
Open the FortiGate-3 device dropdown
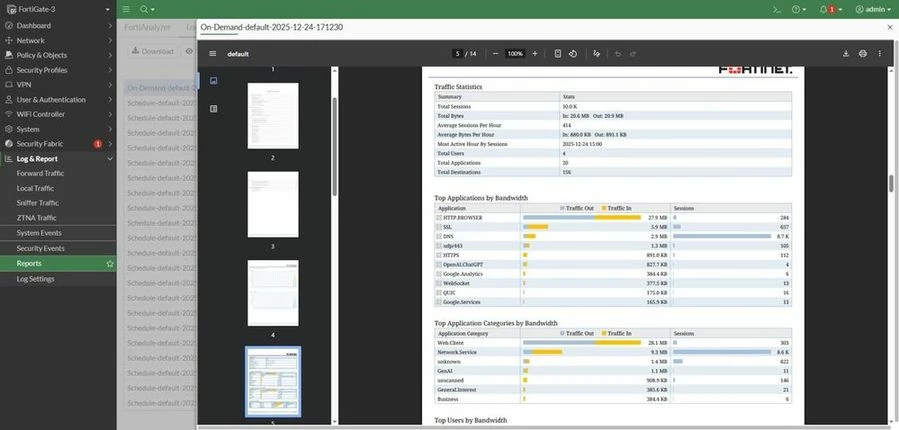(x=58, y=9)
